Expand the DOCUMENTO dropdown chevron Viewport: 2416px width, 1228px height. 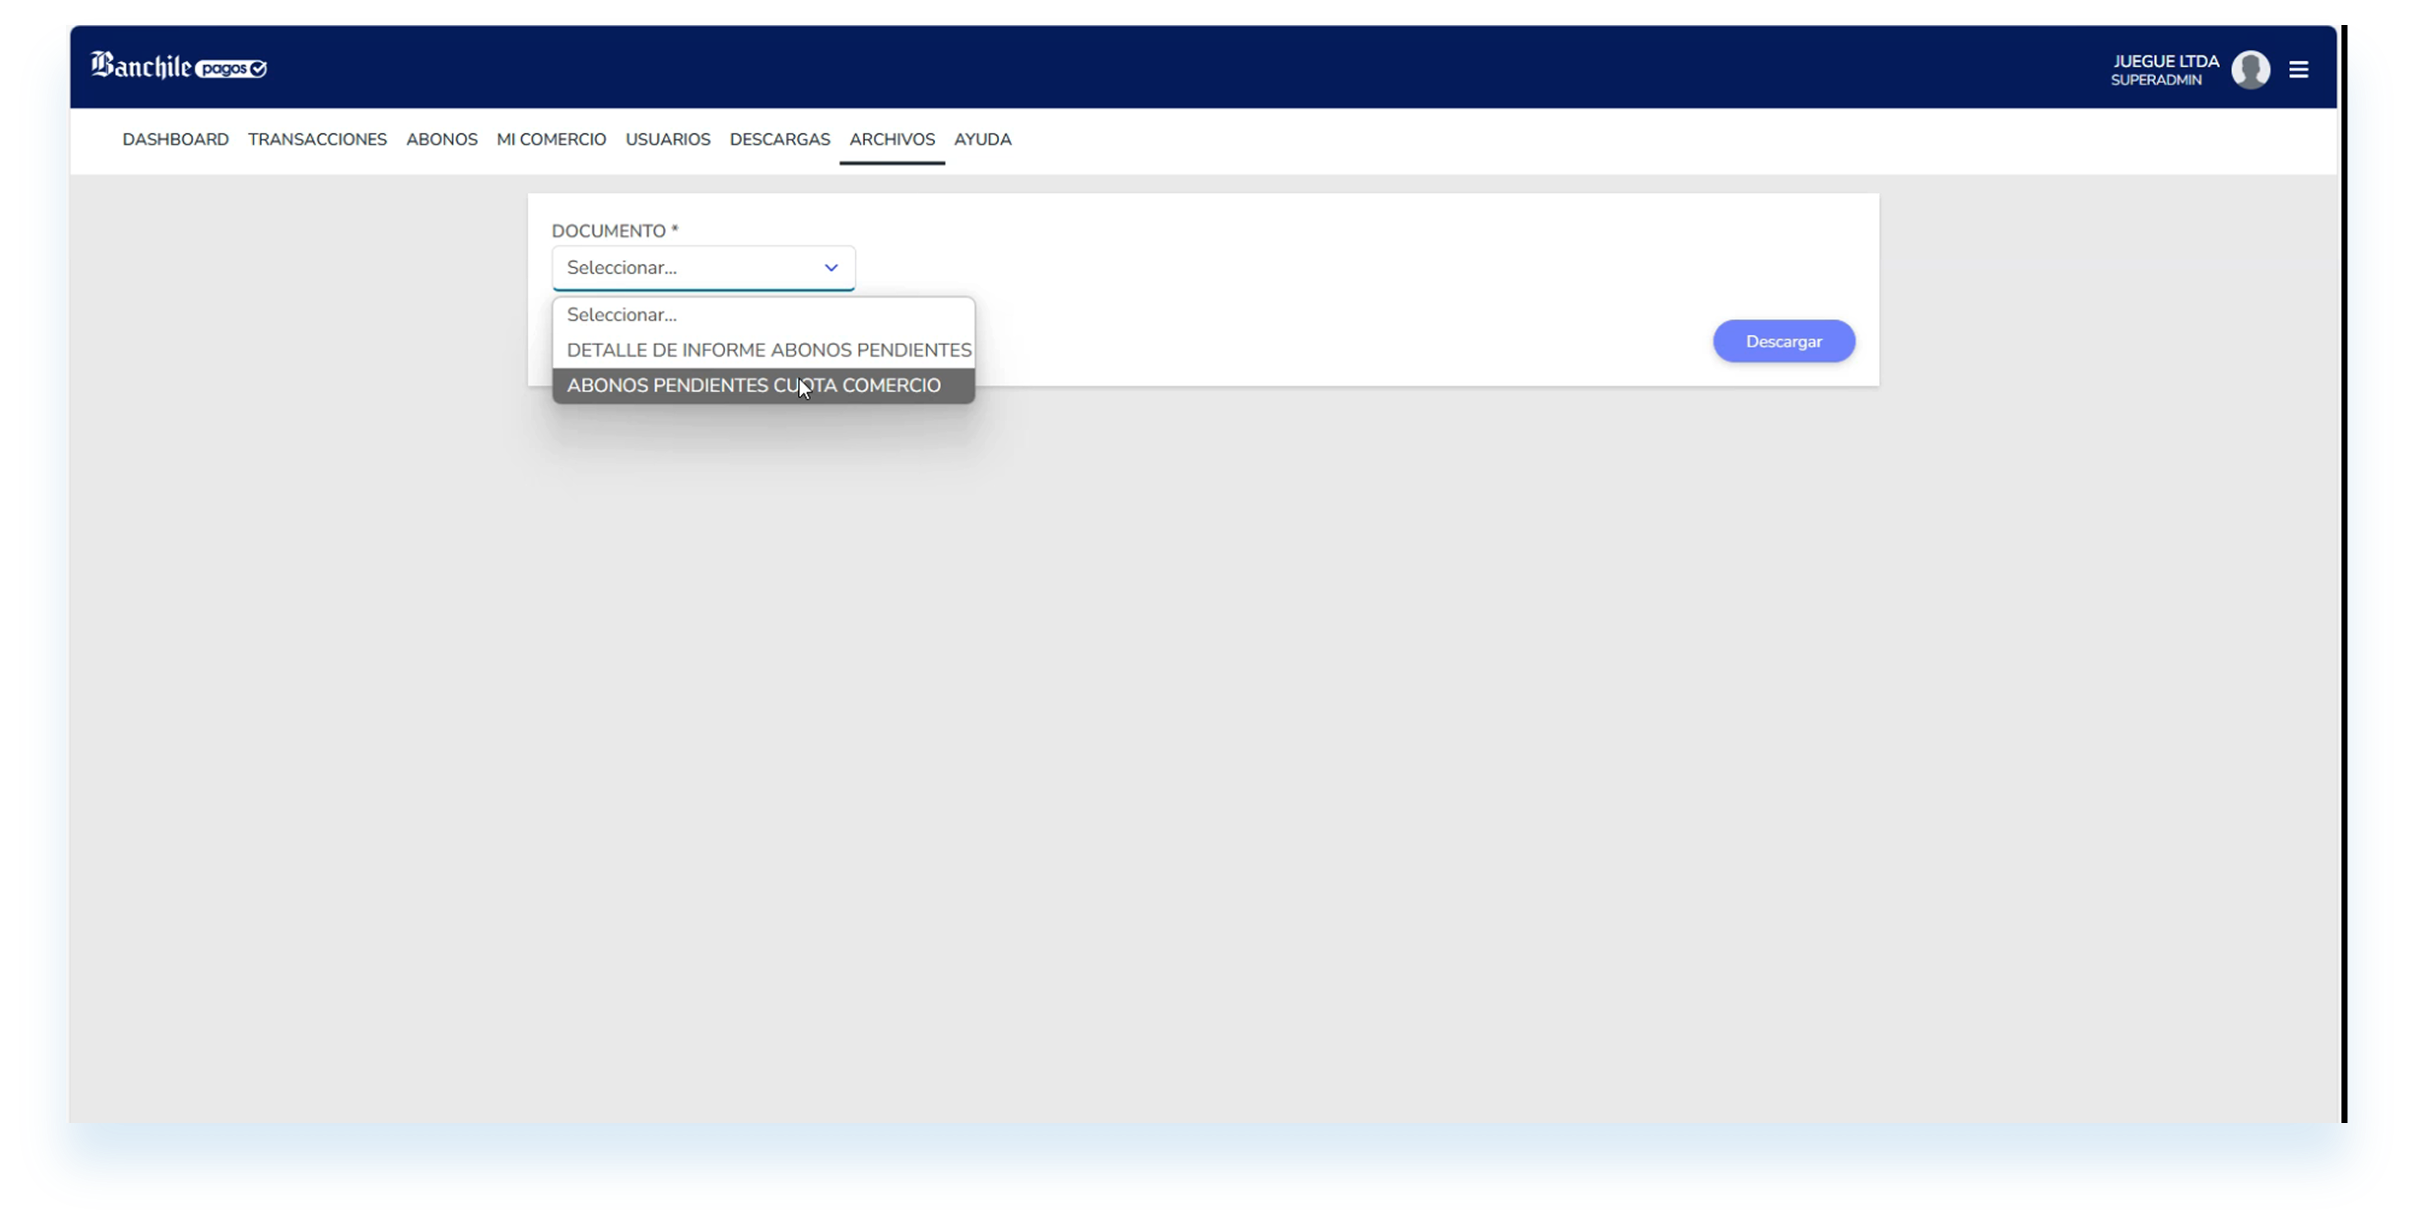tap(830, 268)
